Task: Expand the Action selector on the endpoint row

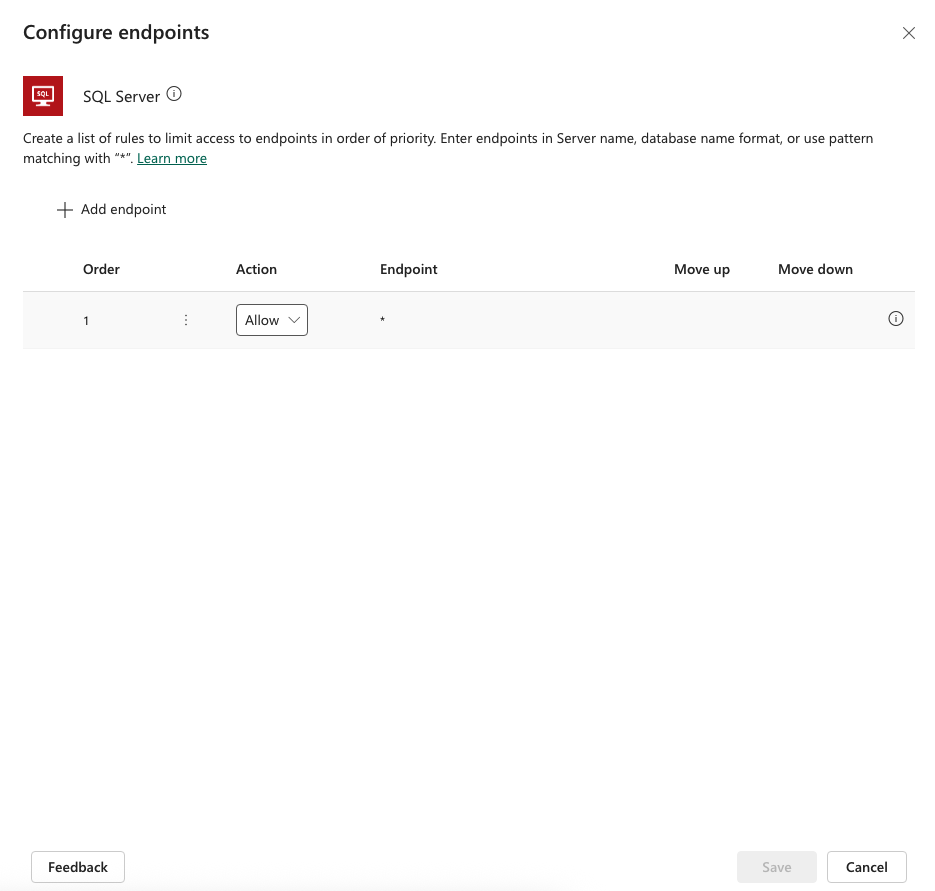Action: [271, 320]
